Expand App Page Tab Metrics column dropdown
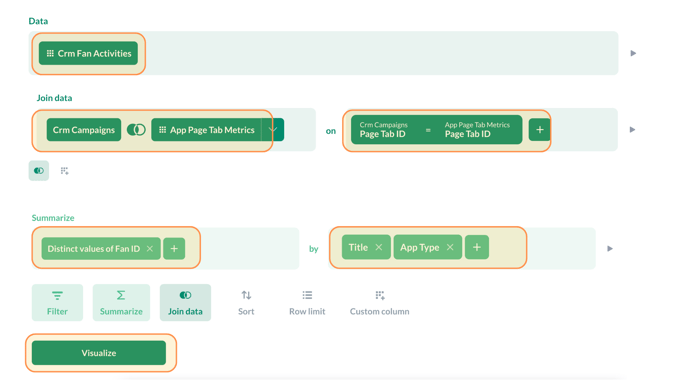Screen dimensions: 688x387 (x=273, y=130)
